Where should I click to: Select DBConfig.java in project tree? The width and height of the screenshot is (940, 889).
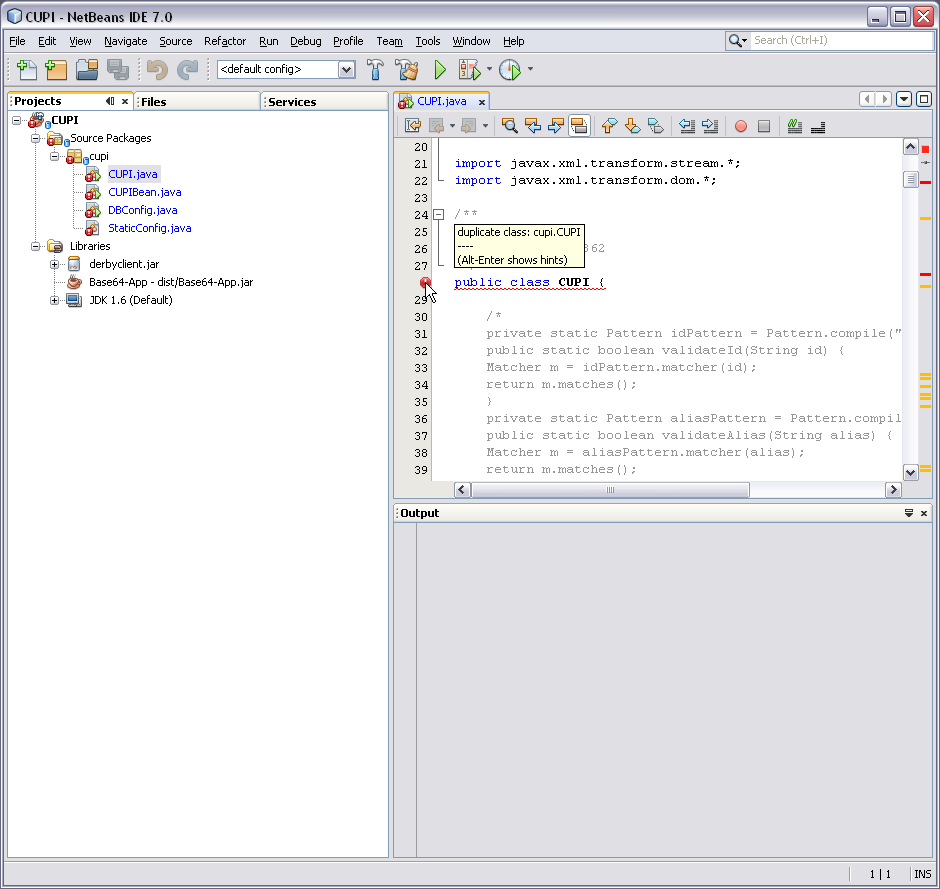coord(143,210)
